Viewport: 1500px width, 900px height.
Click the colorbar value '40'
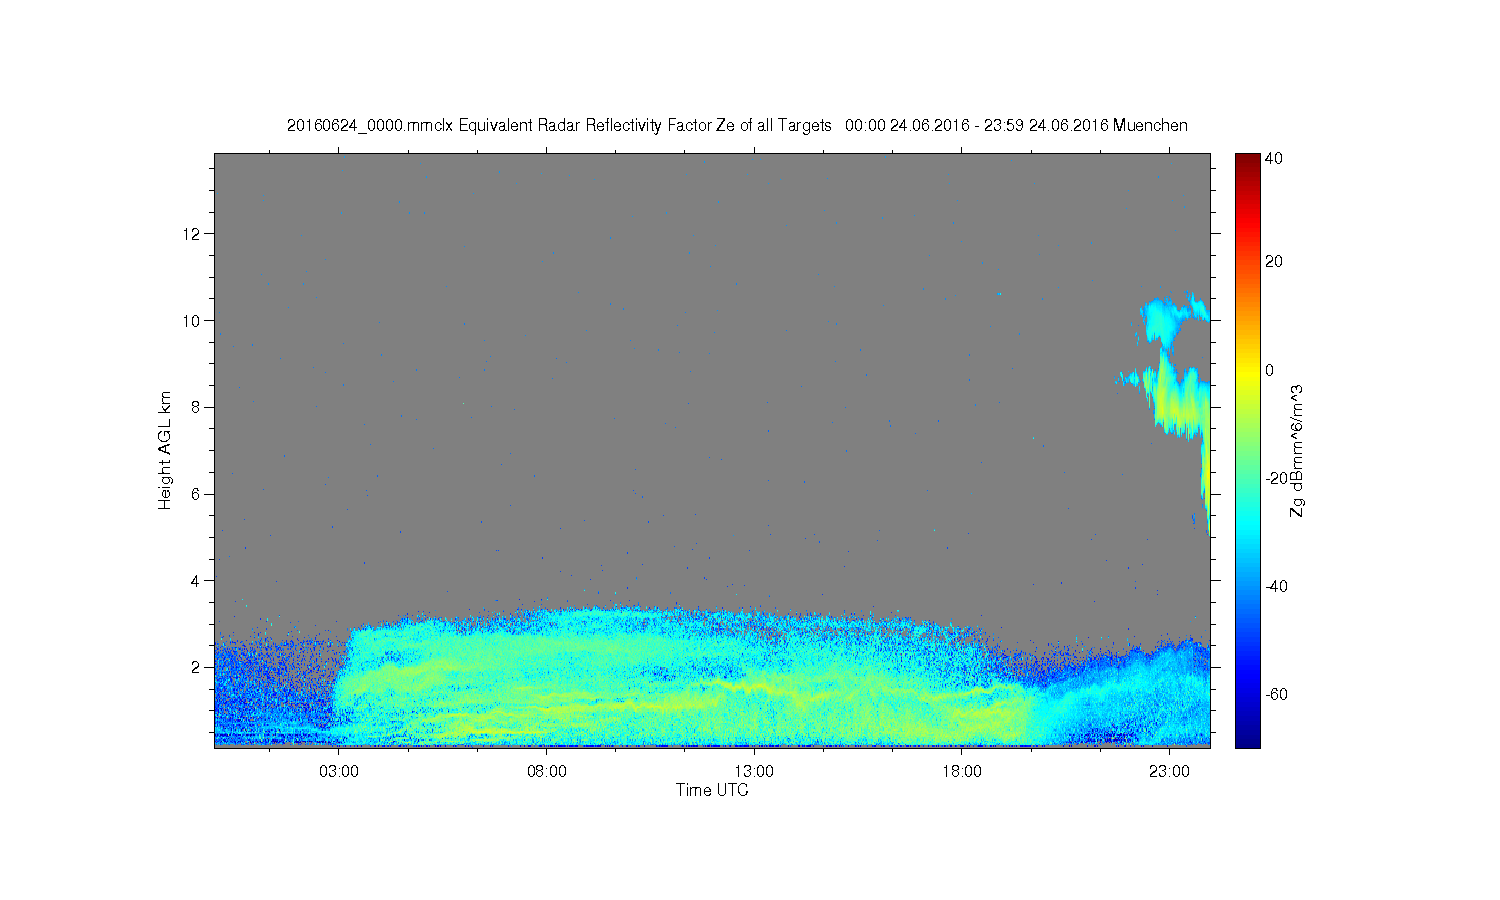coord(1274,158)
